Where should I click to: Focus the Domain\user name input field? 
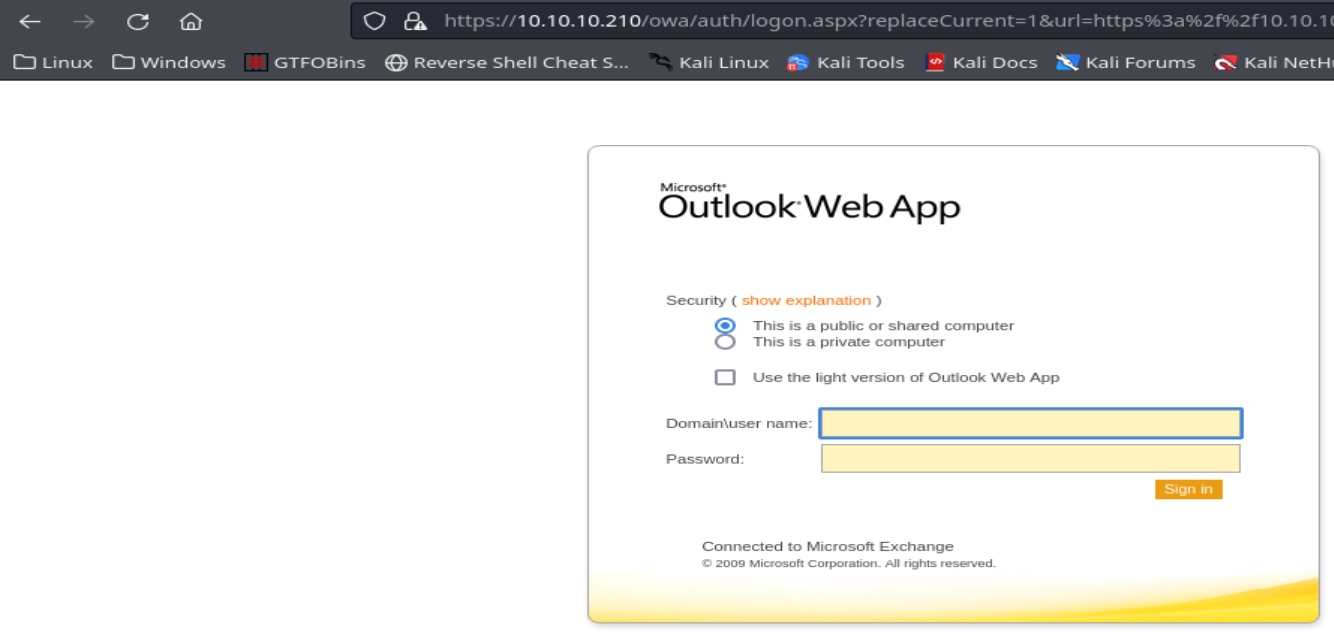point(1030,424)
